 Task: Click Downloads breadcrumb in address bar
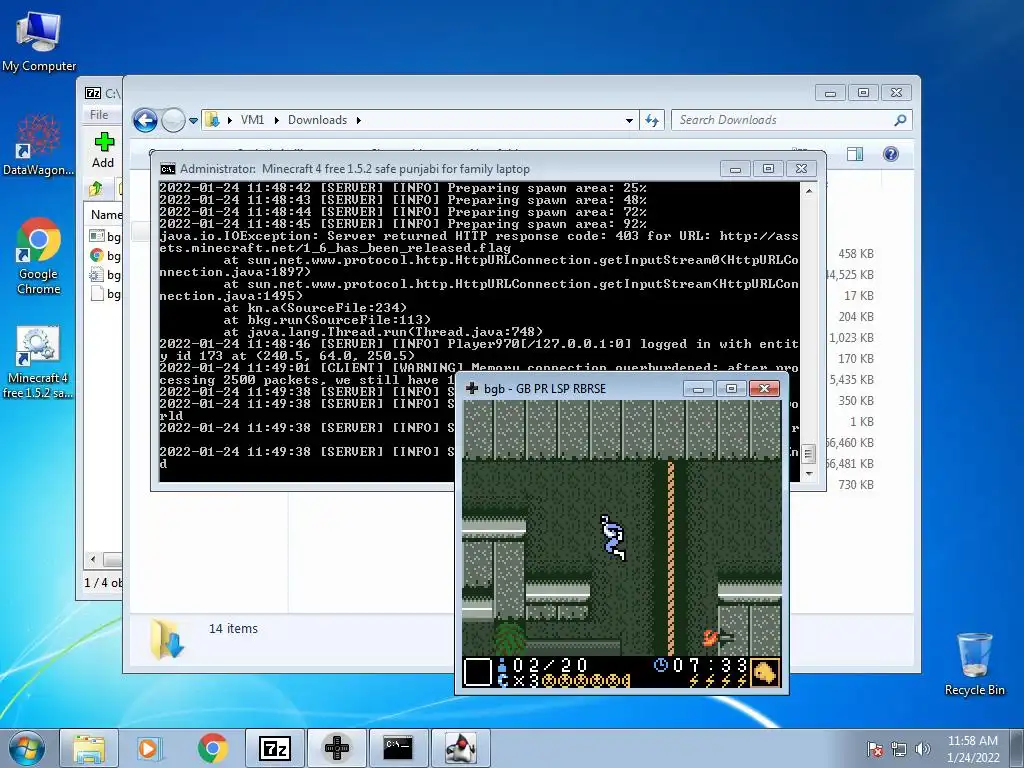(317, 120)
